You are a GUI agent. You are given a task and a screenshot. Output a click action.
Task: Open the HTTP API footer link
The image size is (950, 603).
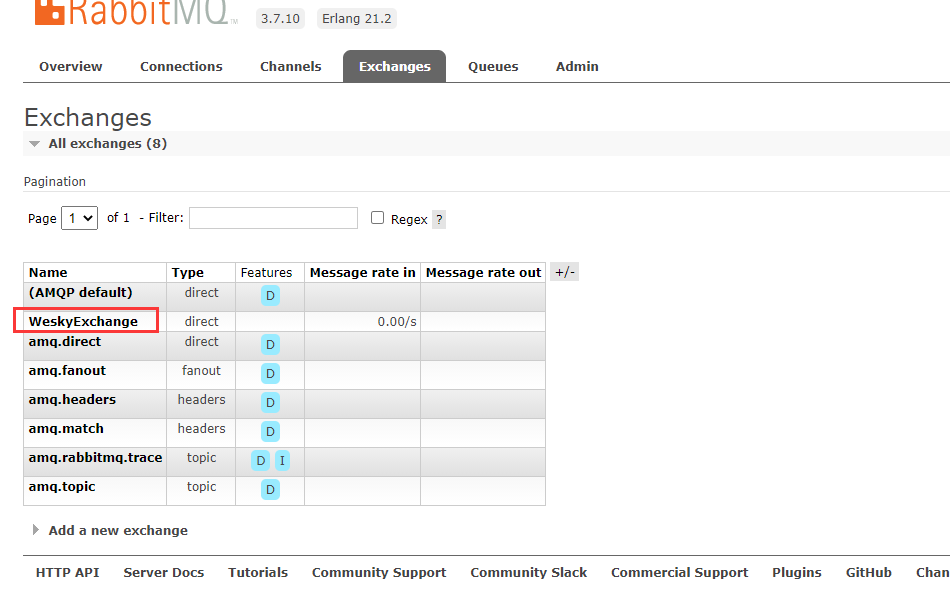67,573
